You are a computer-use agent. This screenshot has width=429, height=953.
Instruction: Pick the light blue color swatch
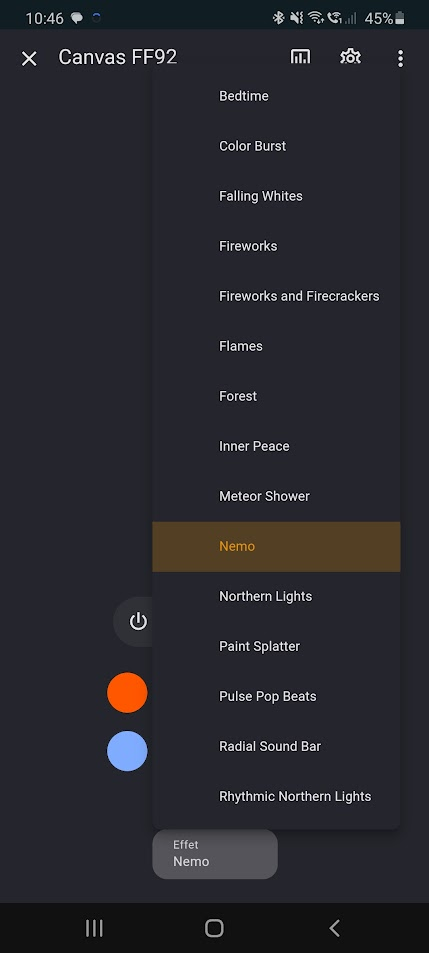pyautogui.click(x=127, y=751)
